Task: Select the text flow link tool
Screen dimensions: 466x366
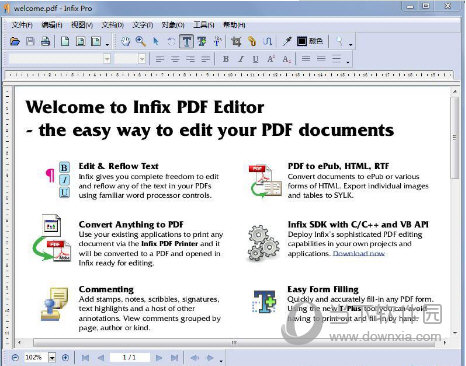Action: pyautogui.click(x=268, y=41)
